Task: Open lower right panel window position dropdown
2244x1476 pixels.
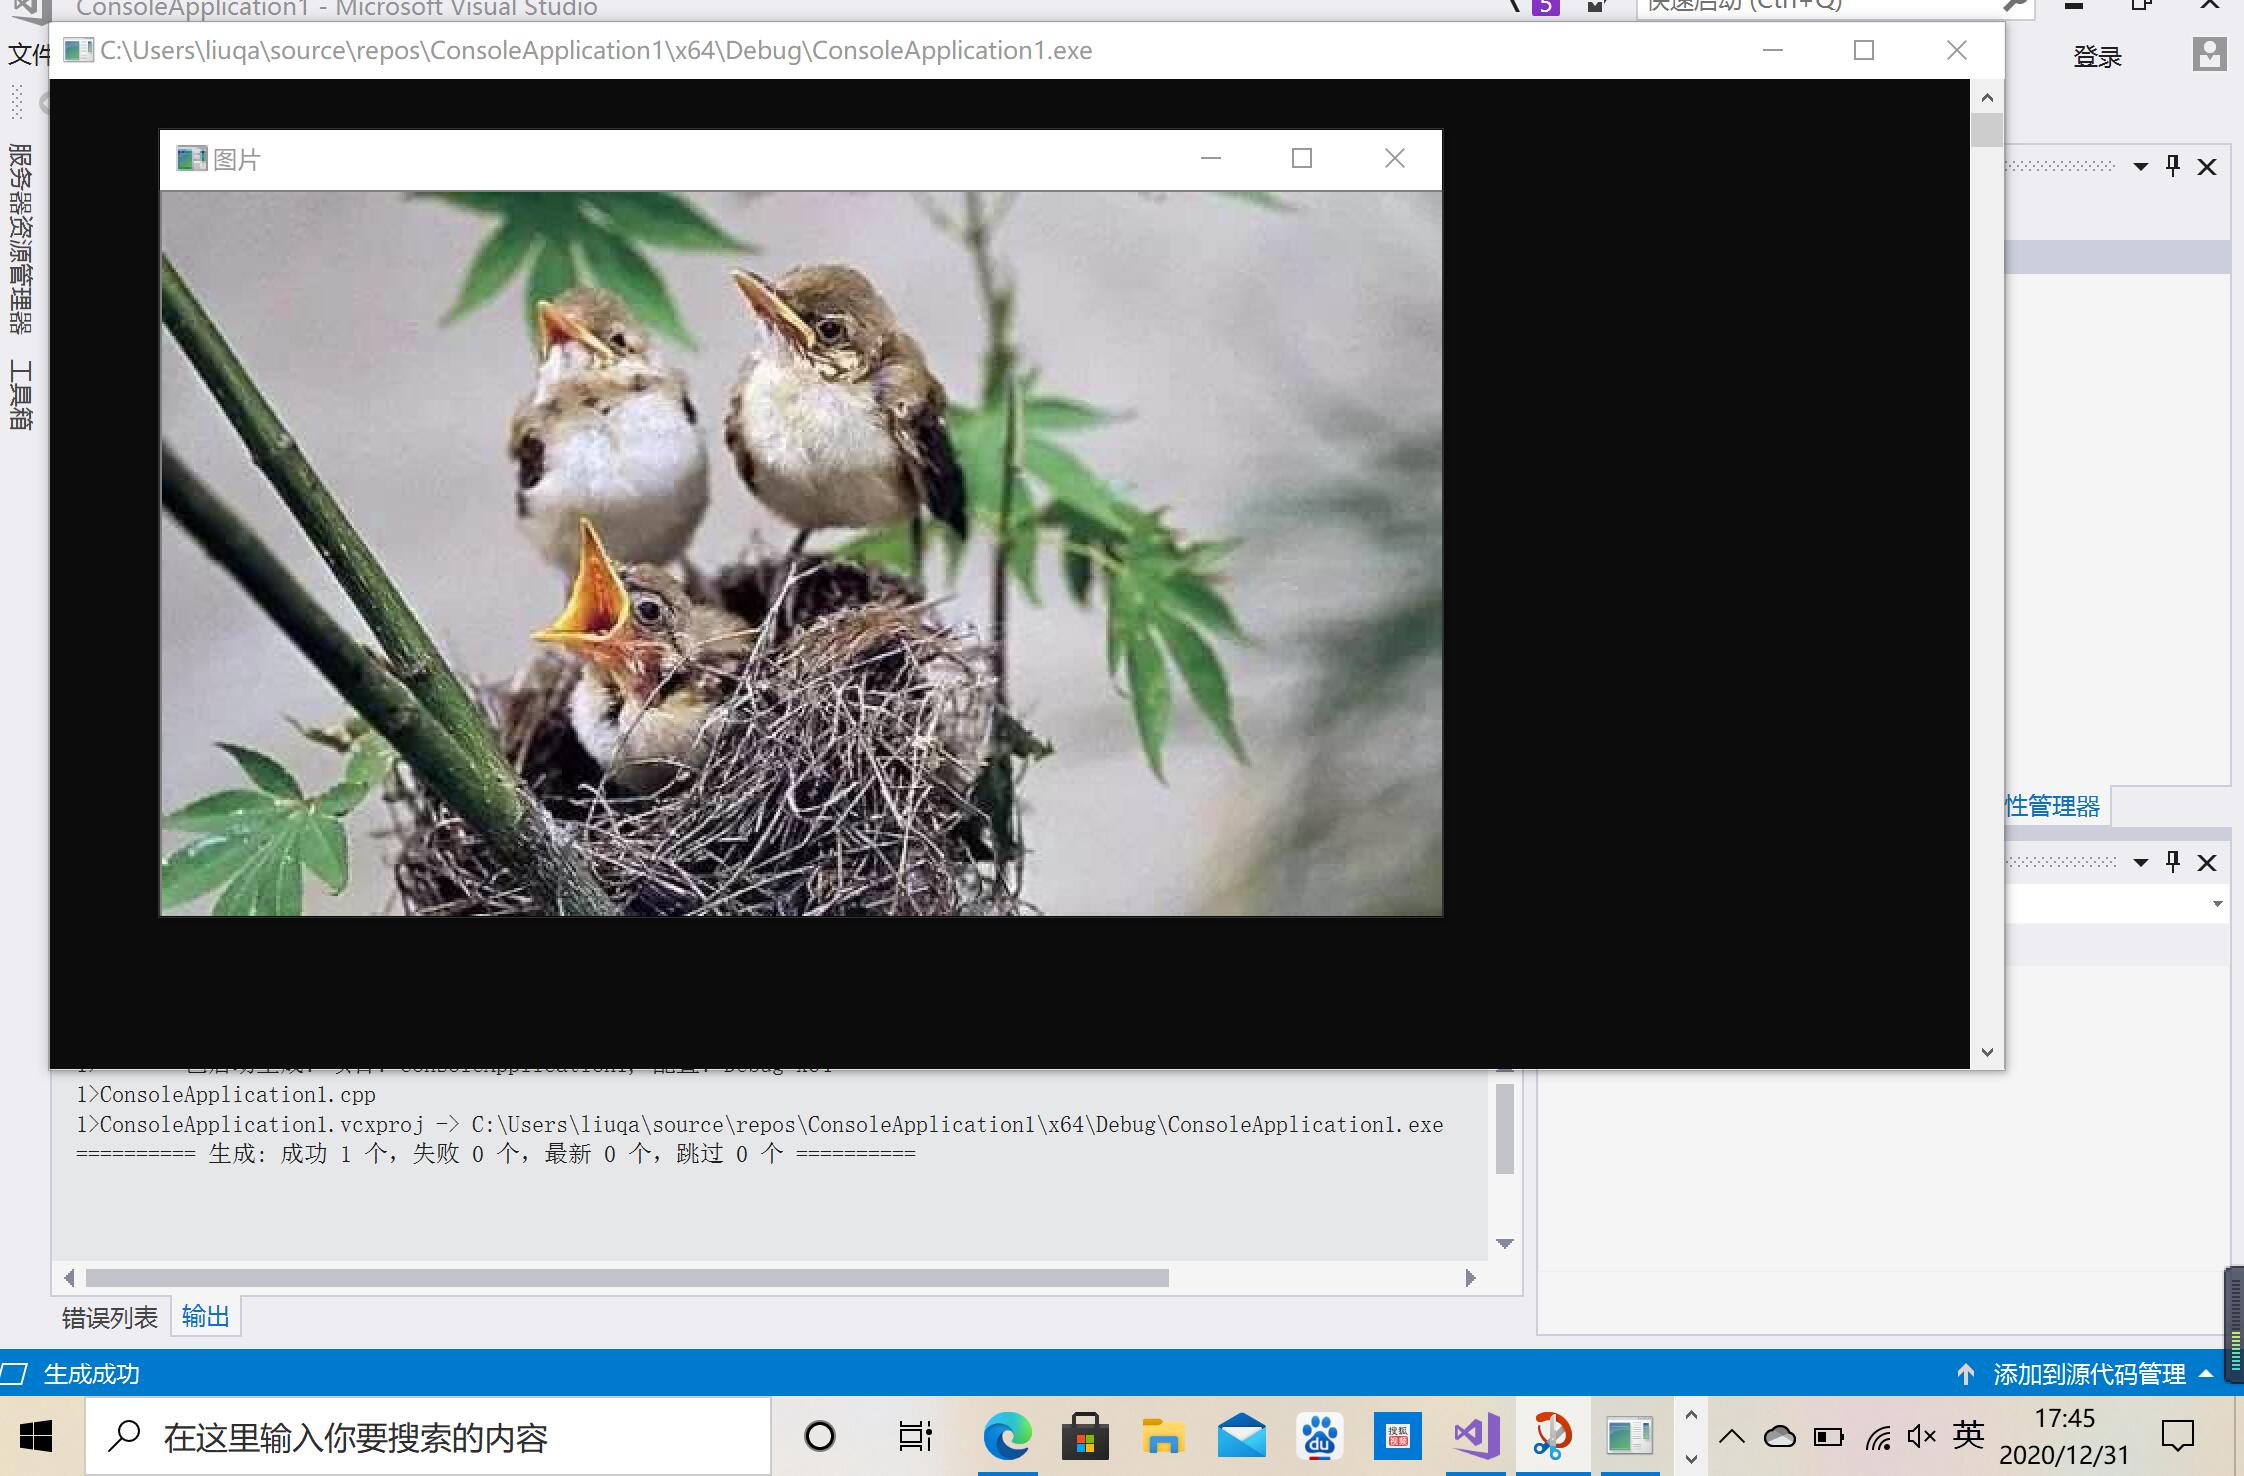Action: [2140, 862]
